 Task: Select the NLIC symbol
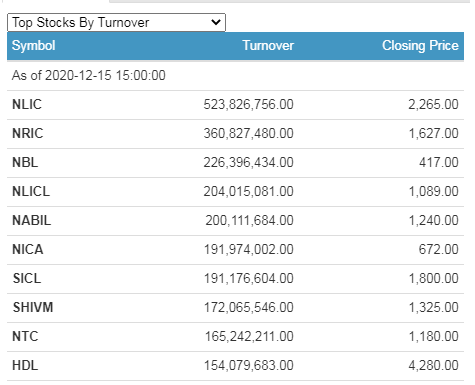point(27,104)
